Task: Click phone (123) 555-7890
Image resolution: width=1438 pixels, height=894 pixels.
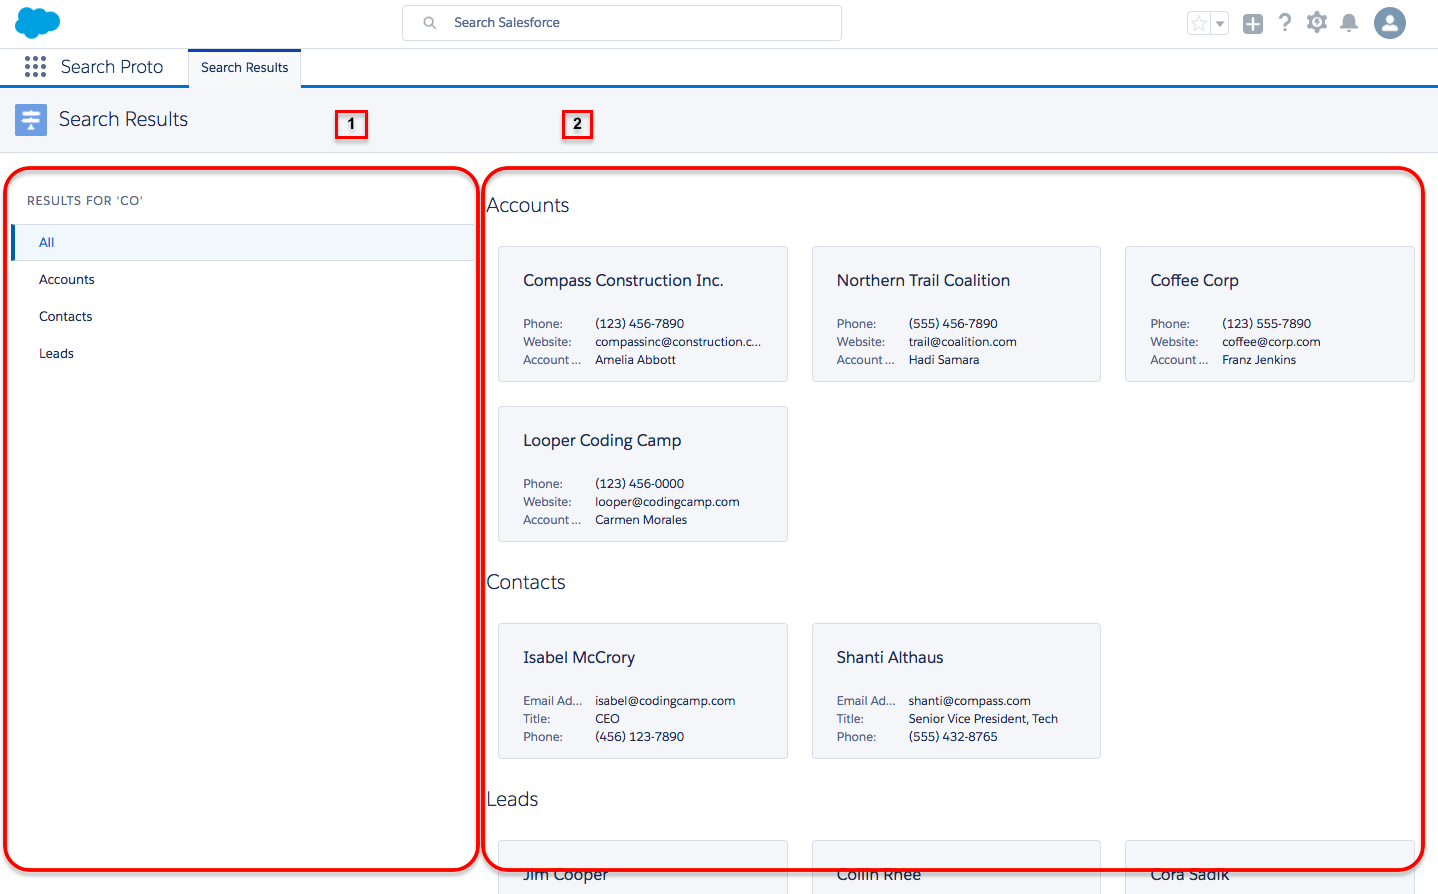Action: (1266, 324)
